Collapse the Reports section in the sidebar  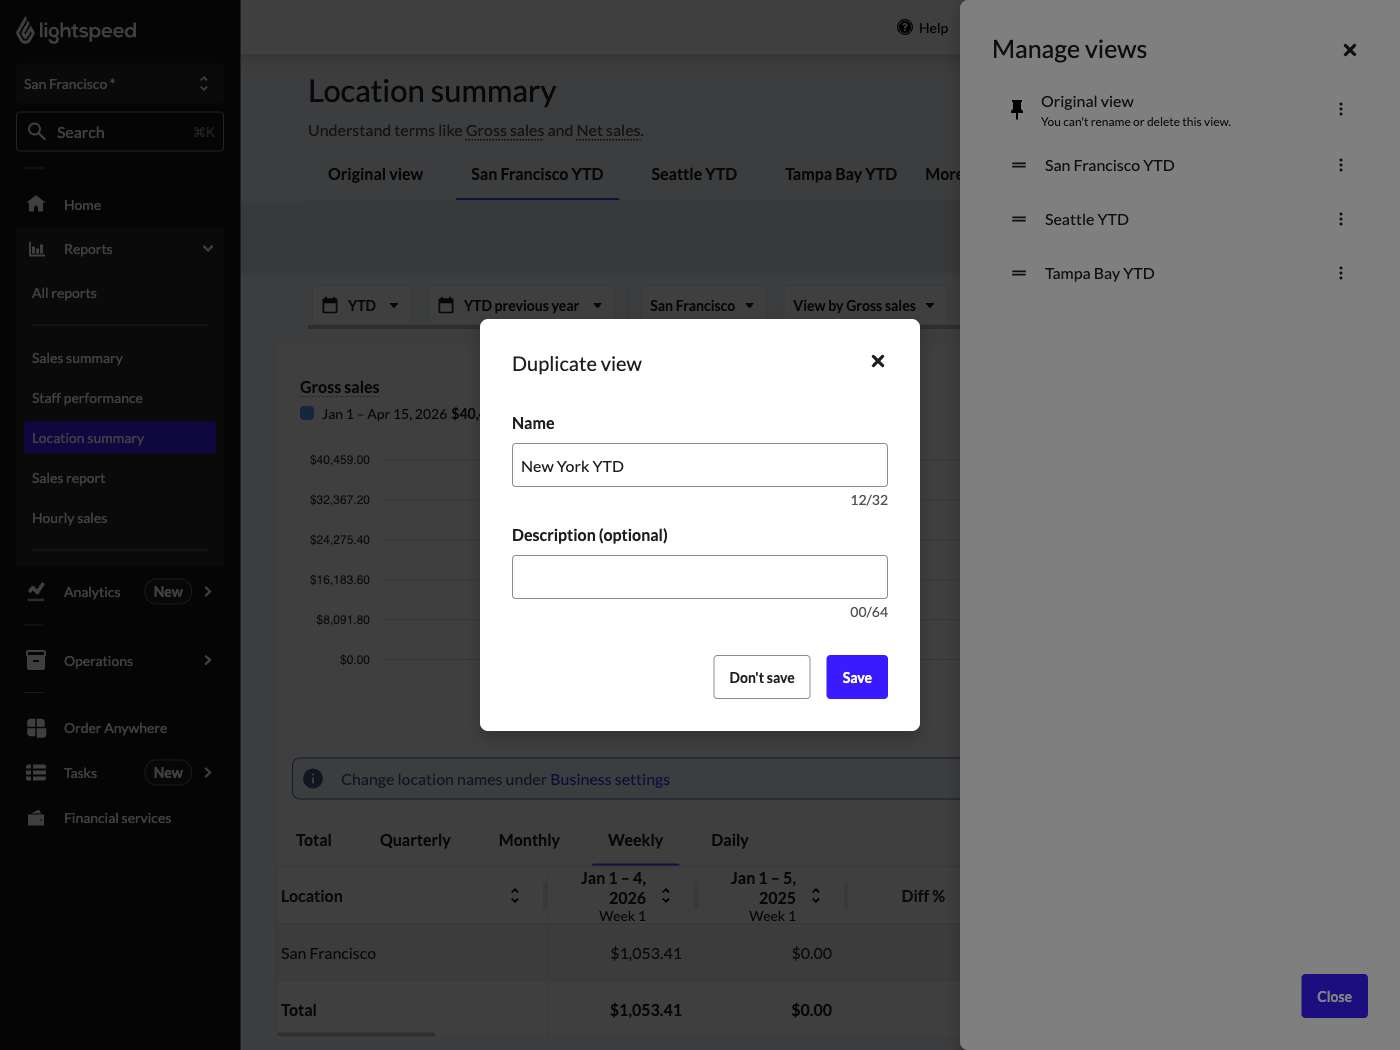[207, 249]
